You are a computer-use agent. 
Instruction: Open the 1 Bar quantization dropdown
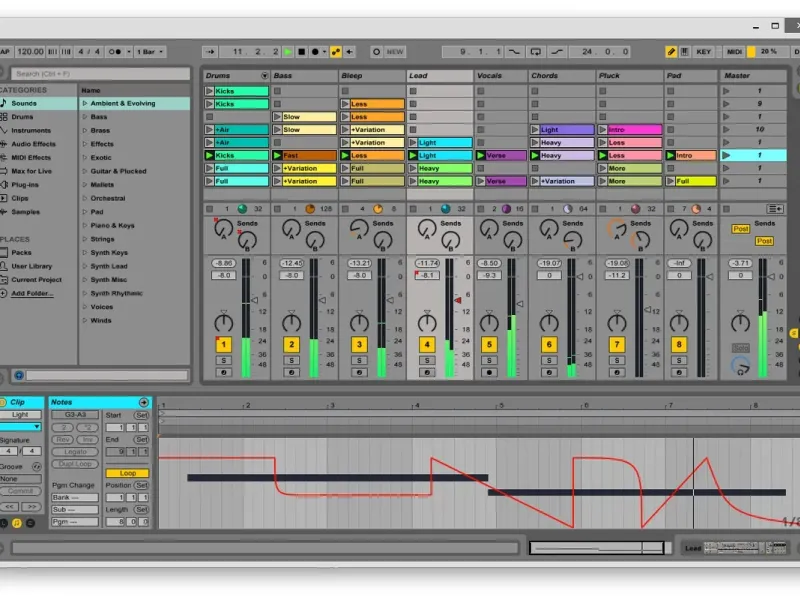coord(150,51)
